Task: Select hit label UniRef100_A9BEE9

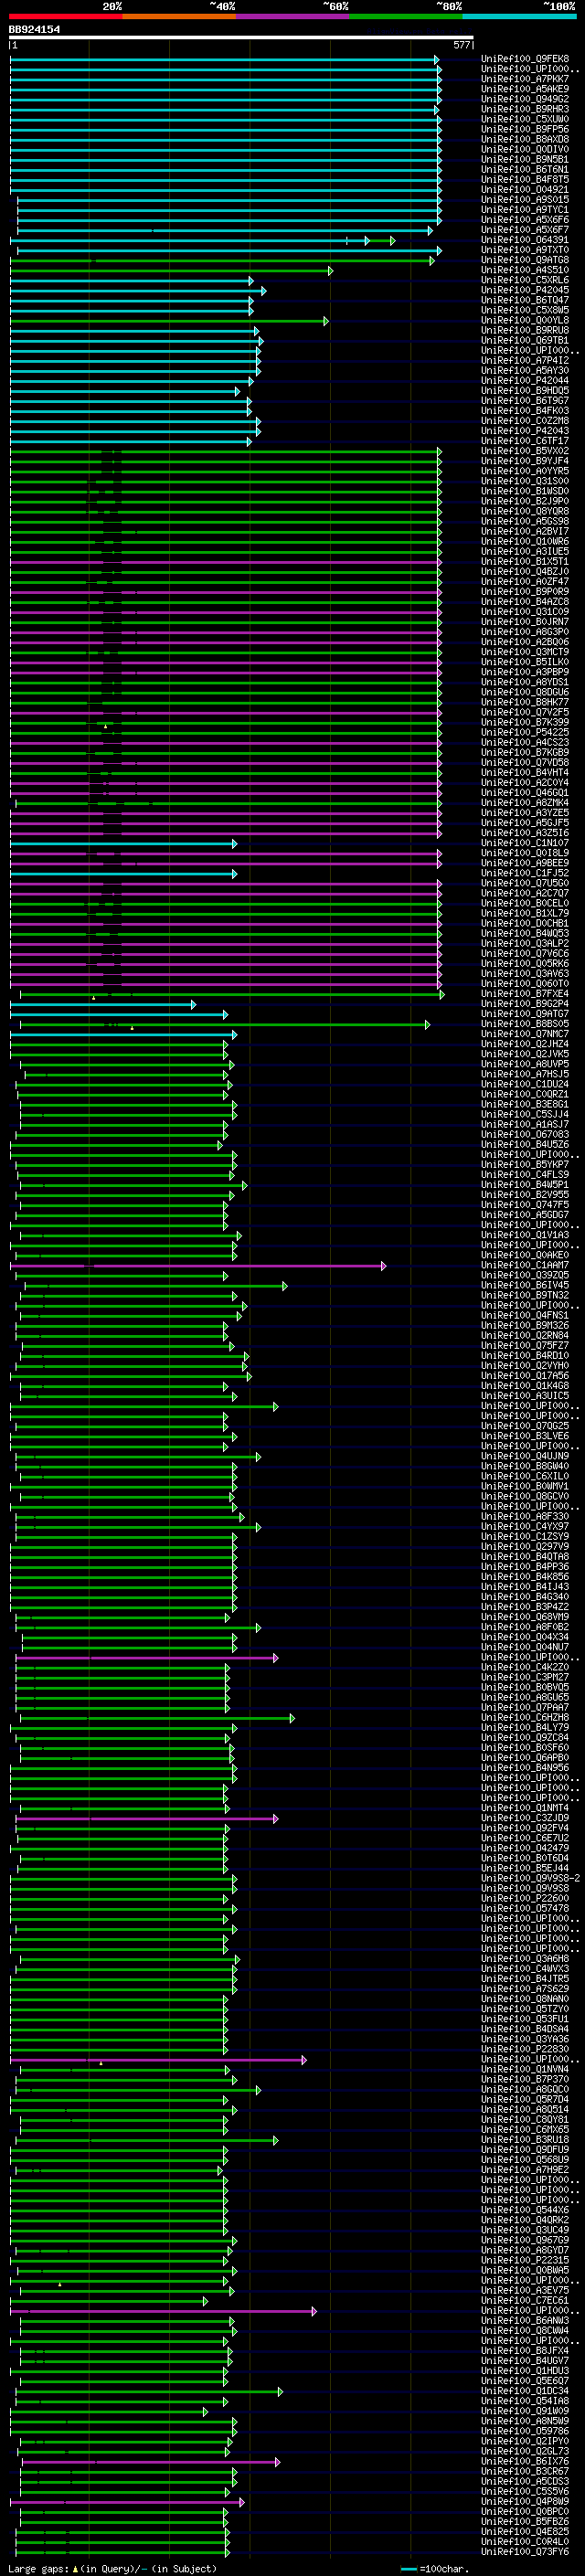Action: 525,863
